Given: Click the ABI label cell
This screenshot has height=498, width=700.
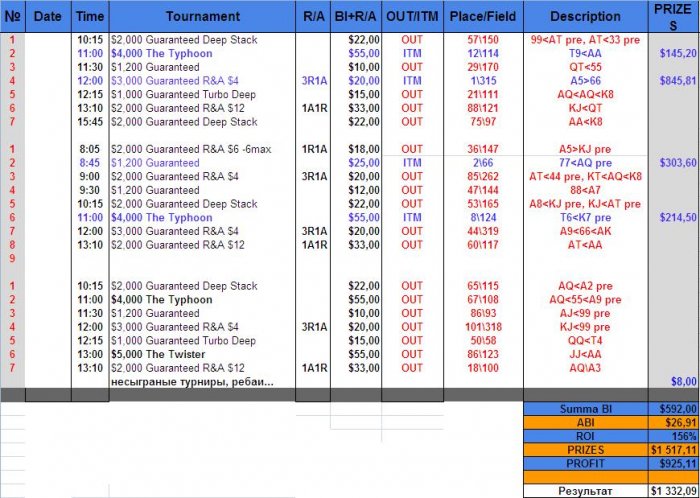Looking at the screenshot, I should coord(585,423).
